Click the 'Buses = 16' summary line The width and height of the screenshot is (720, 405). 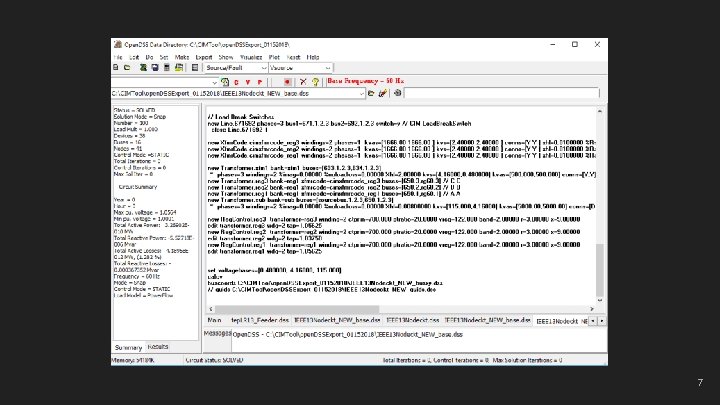(x=127, y=142)
